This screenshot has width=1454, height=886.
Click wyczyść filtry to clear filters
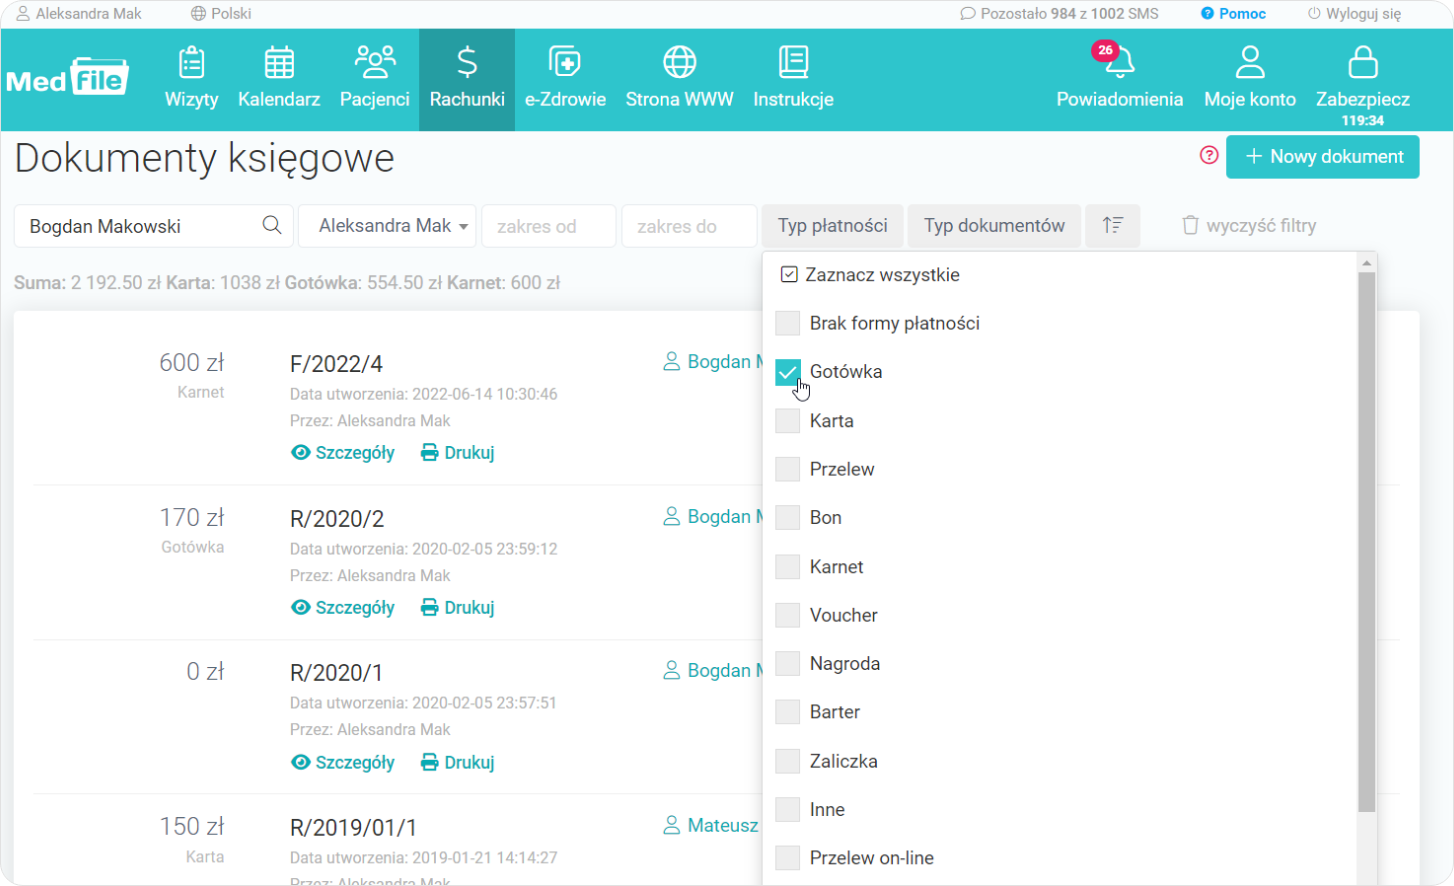(x=1249, y=226)
